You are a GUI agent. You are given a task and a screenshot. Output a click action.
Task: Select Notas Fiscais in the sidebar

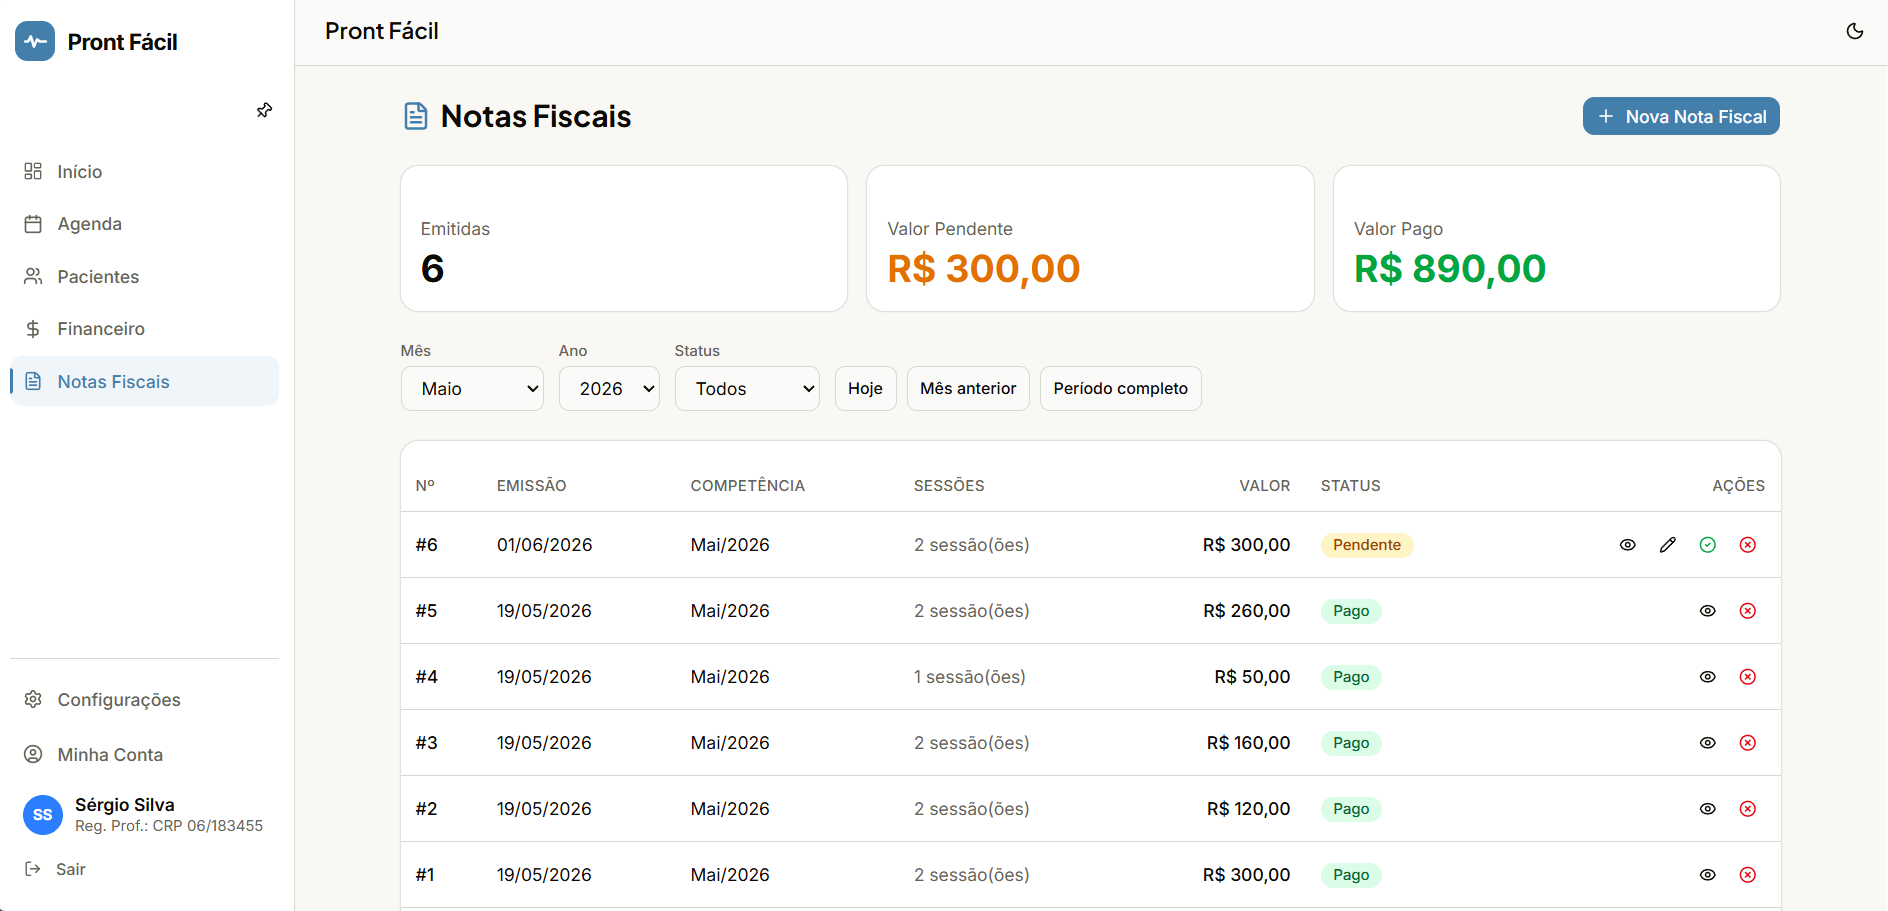(144, 381)
